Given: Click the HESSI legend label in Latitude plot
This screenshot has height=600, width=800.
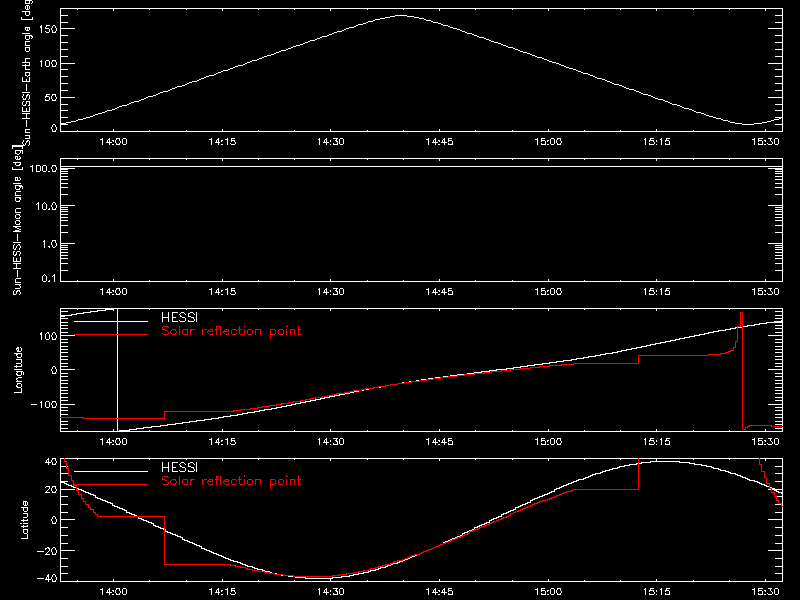Looking at the screenshot, I should [179, 467].
